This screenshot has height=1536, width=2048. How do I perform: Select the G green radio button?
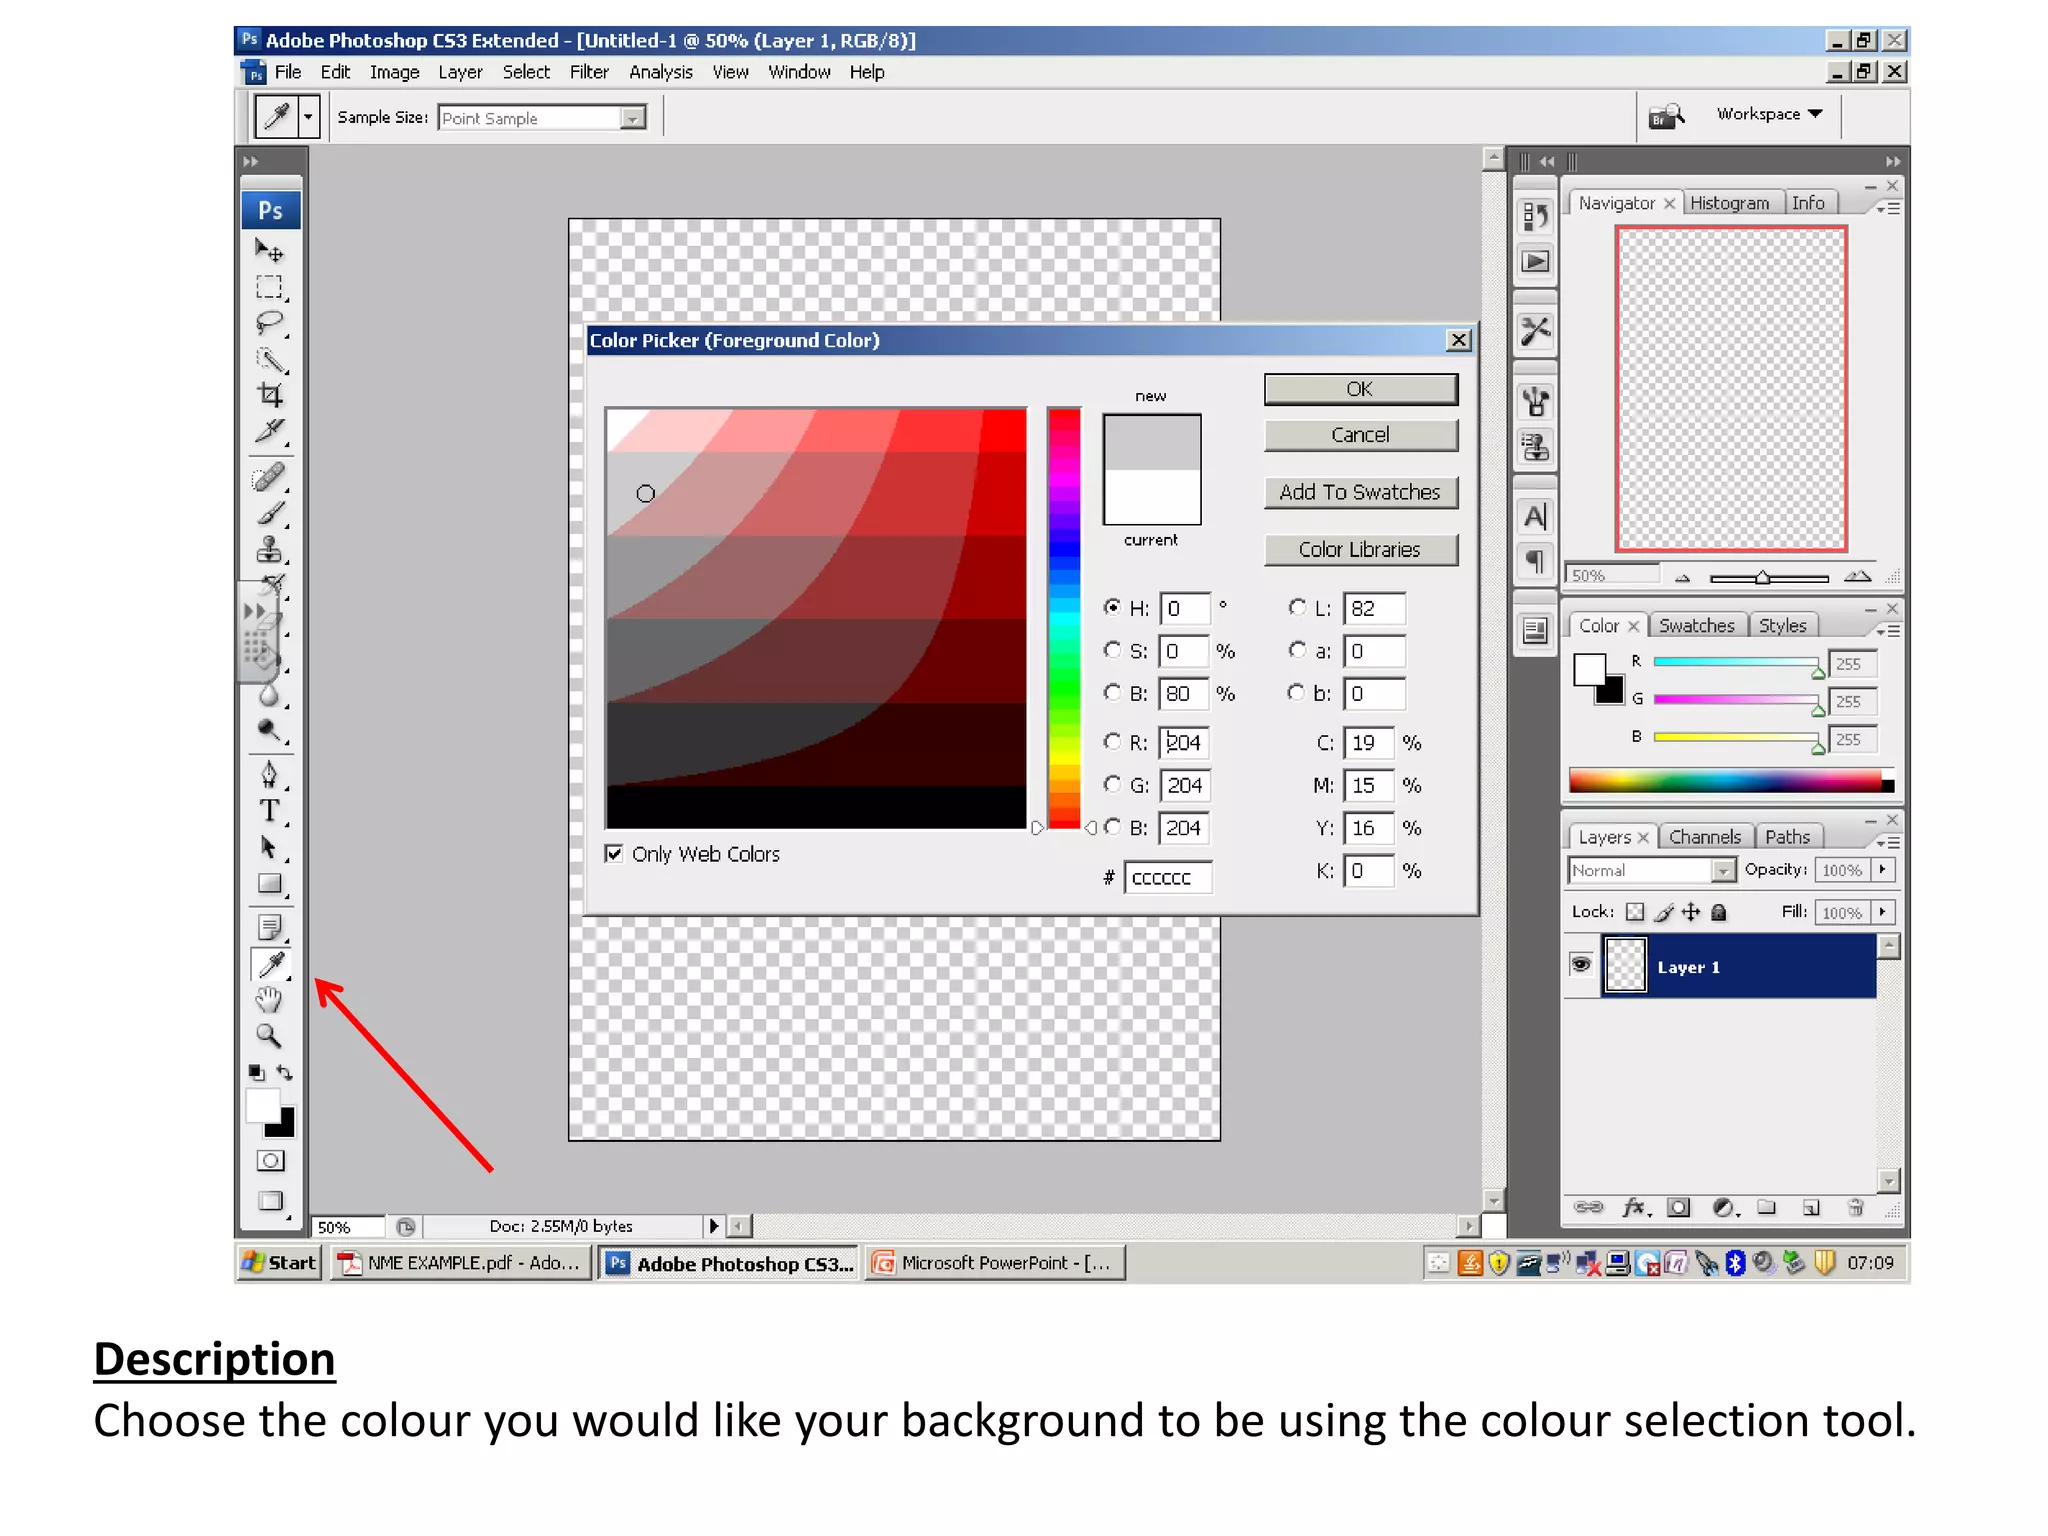point(1111,784)
